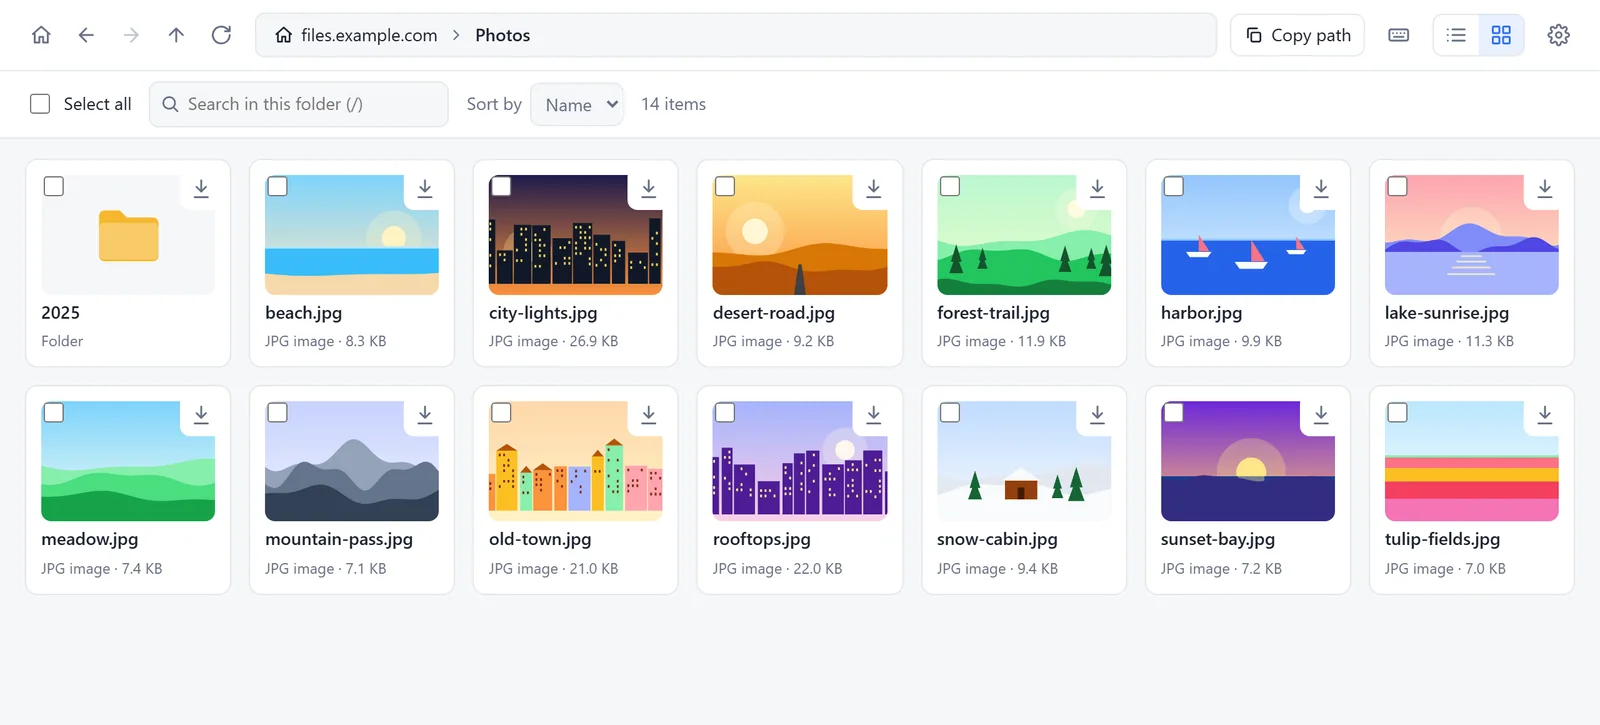Download snow-cabin.jpg

[1097, 414]
